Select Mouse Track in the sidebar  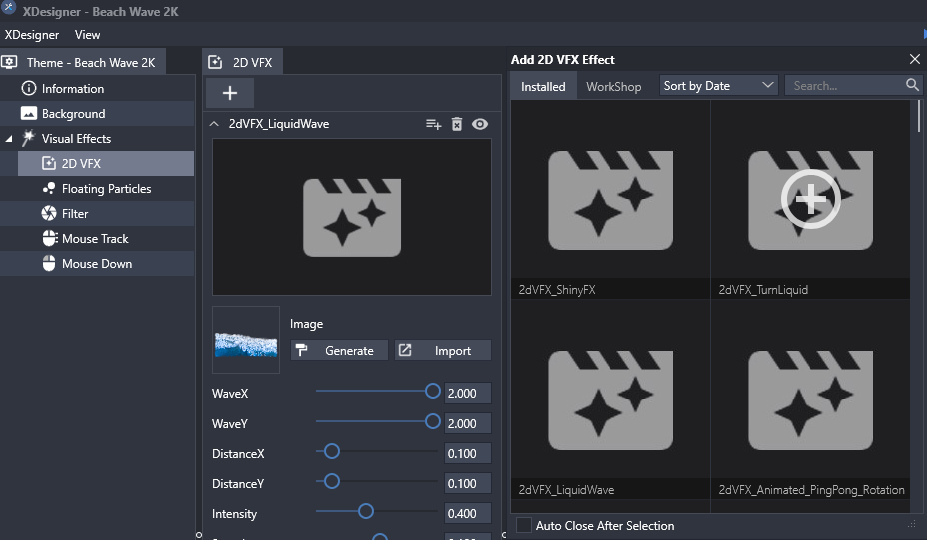pos(95,239)
